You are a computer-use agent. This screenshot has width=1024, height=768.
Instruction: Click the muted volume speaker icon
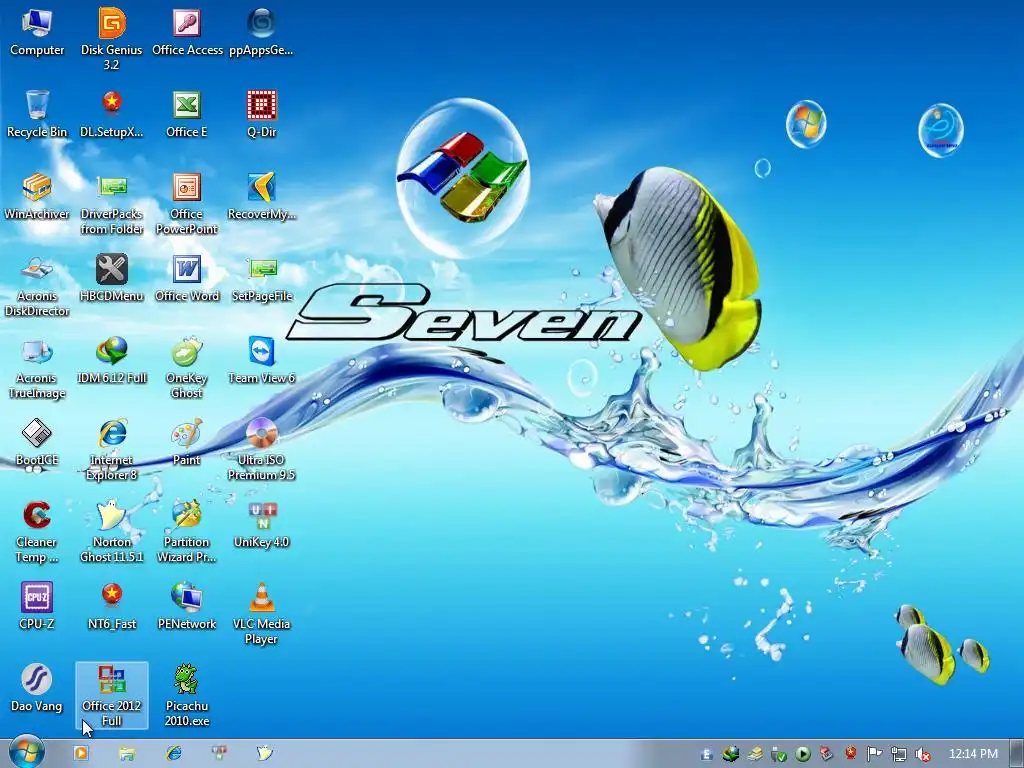tap(923, 754)
